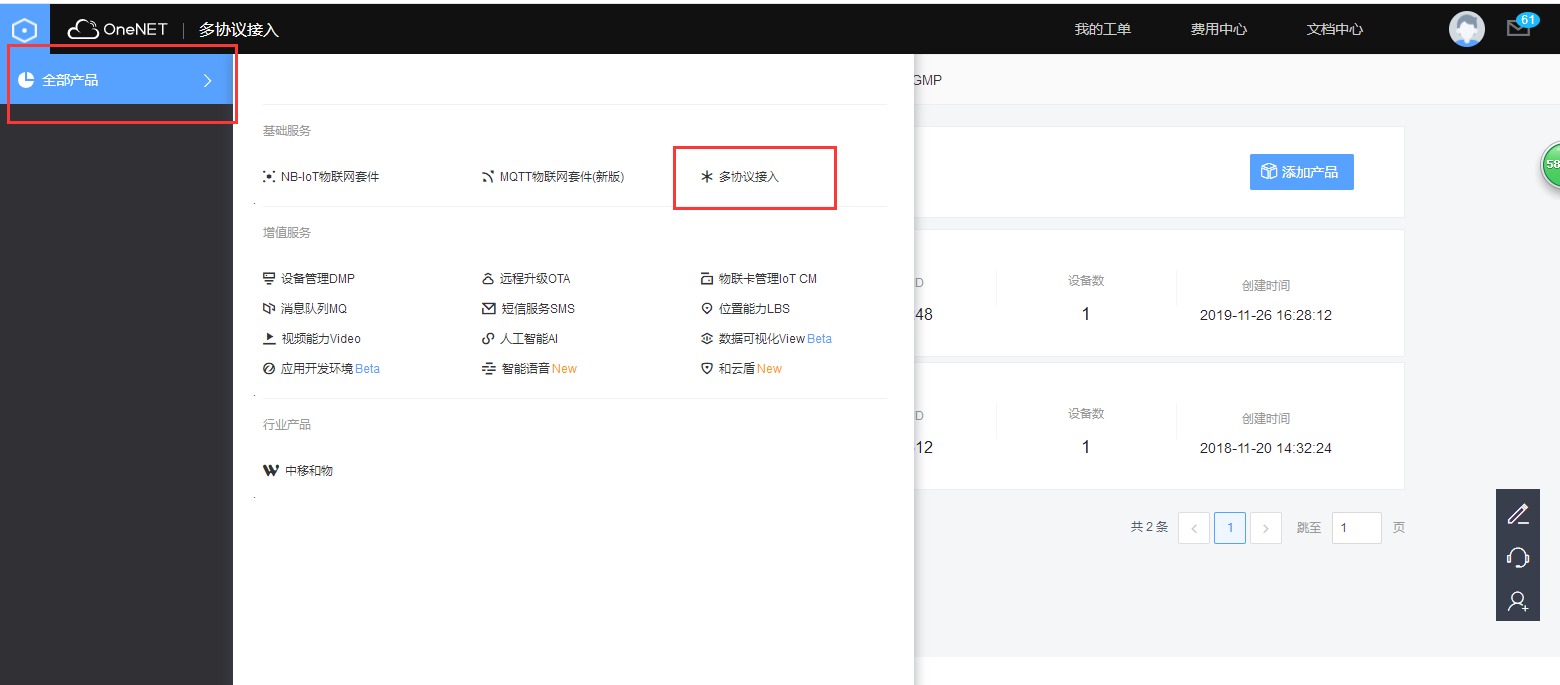
Task: Open 费用中心 in top navigation
Action: [1218, 29]
